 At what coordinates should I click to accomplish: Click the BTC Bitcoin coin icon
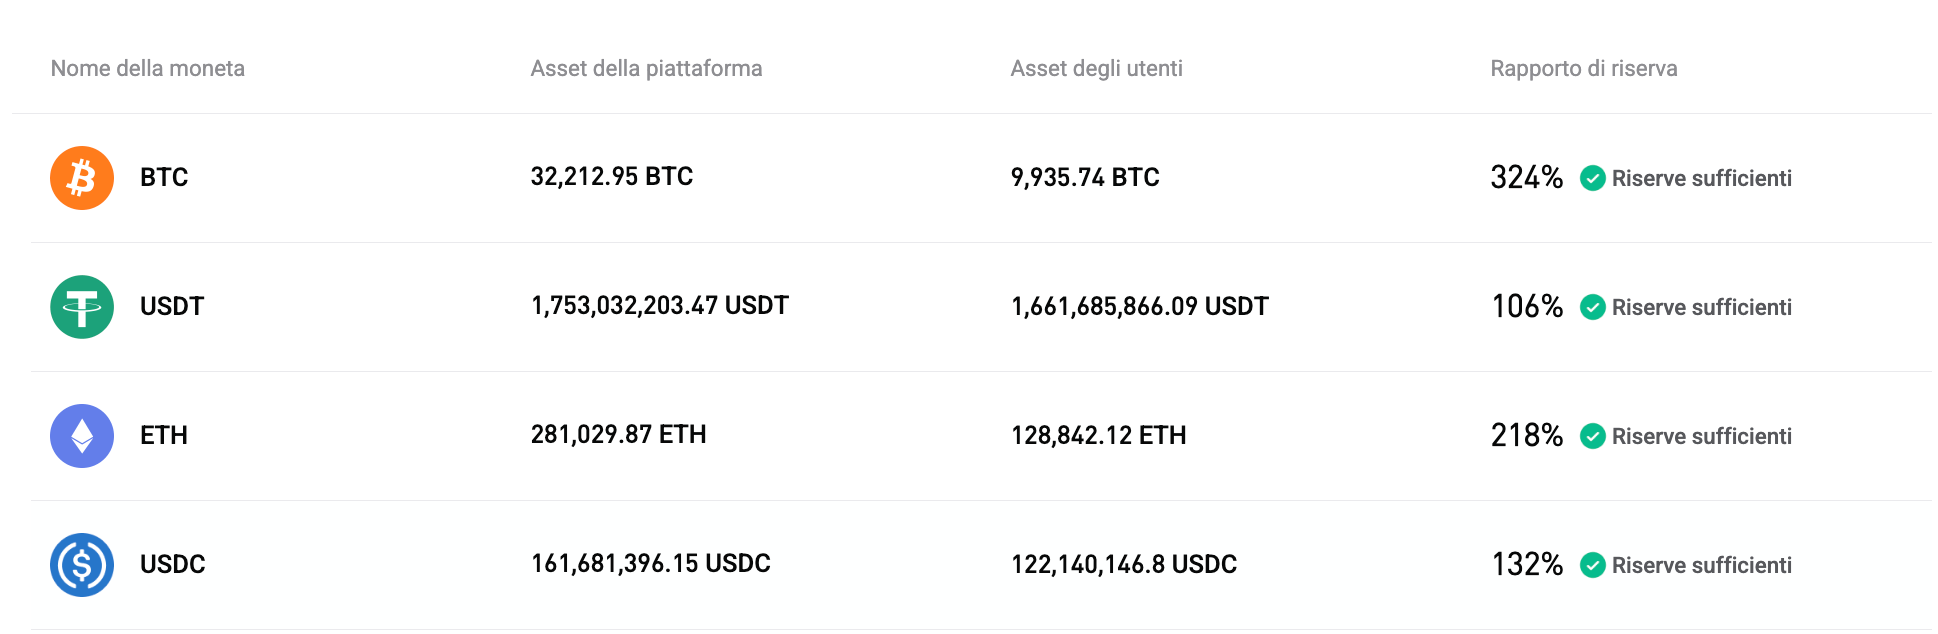click(x=81, y=177)
